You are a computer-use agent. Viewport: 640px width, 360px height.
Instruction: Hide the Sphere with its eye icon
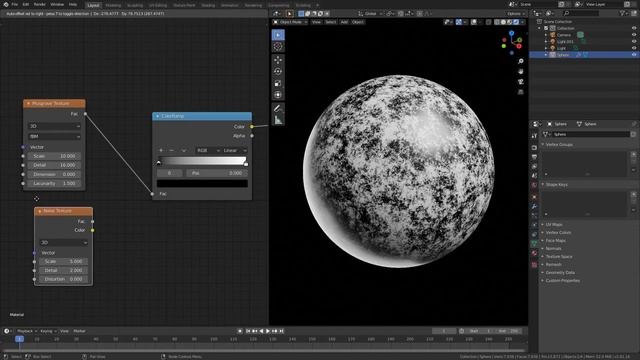[x=634, y=54]
